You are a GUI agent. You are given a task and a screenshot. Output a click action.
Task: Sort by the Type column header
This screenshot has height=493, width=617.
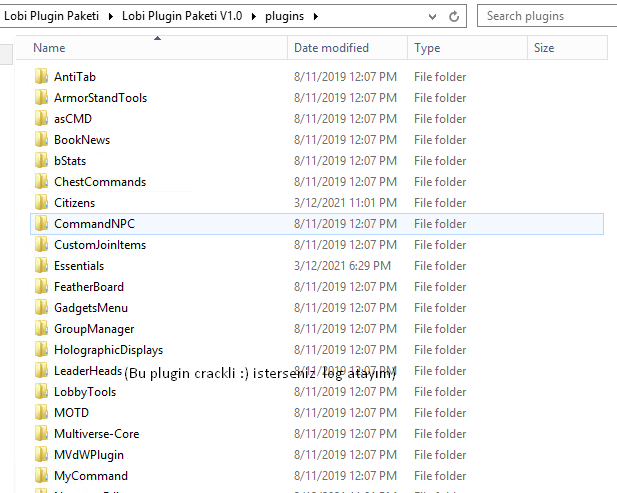pos(467,48)
